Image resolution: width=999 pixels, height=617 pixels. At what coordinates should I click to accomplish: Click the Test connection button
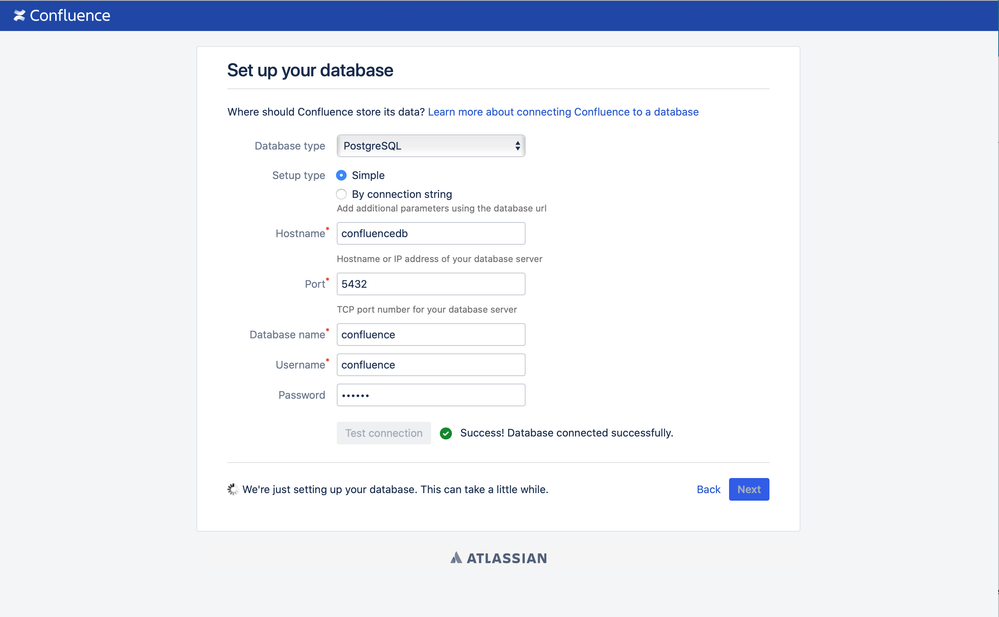pos(384,433)
